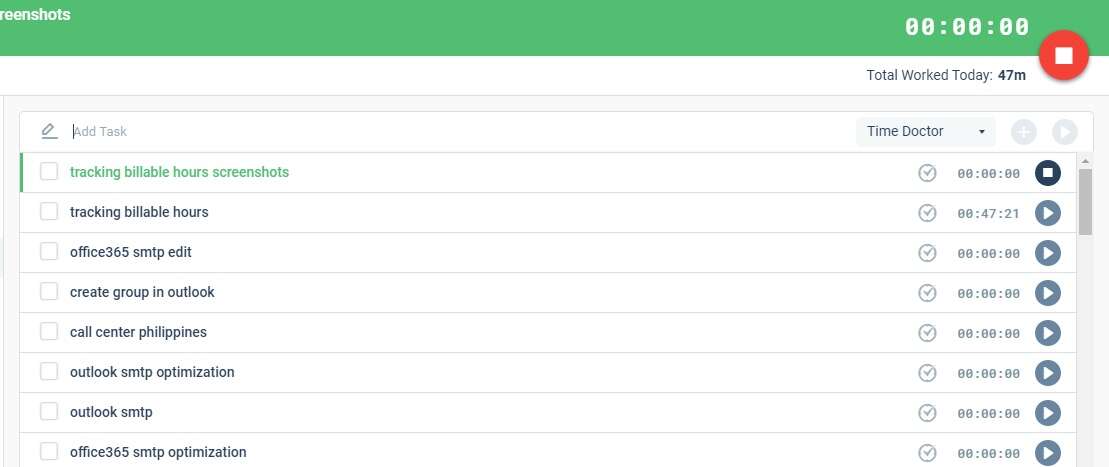Open the Time Doctor project dropdown
The image size is (1109, 467).
[x=926, y=132]
